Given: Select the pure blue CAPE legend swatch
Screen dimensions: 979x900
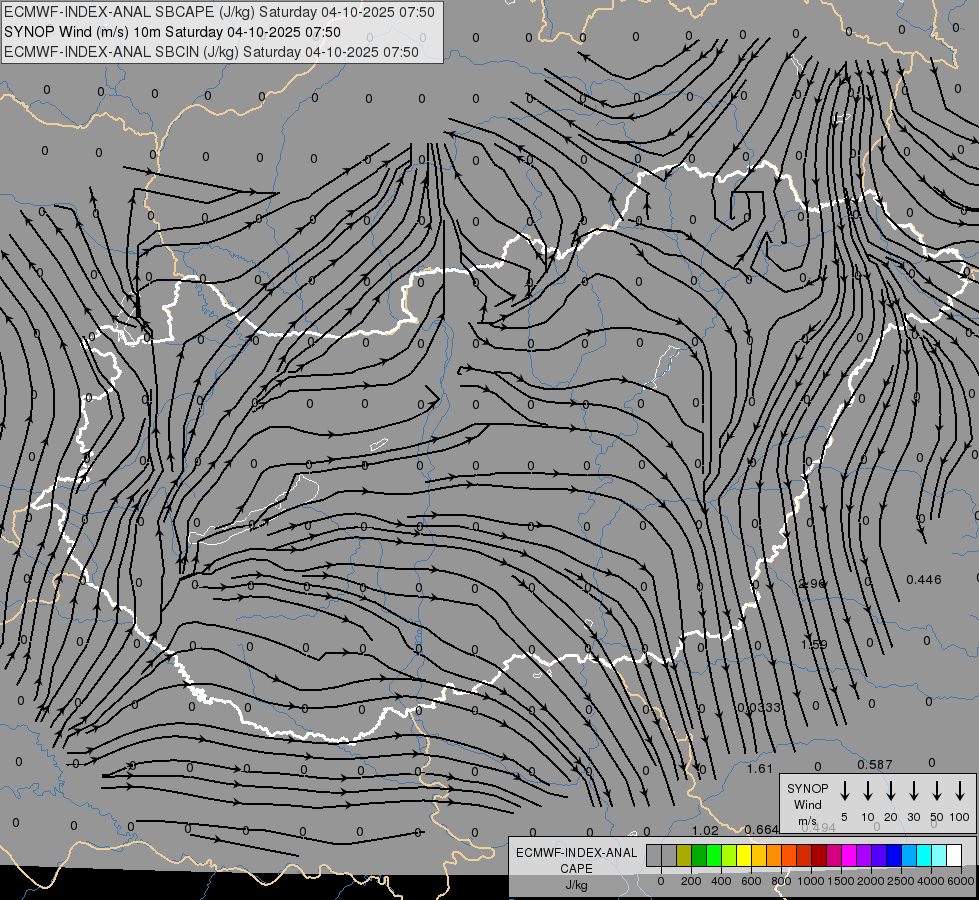Looking at the screenshot, I should [894, 856].
